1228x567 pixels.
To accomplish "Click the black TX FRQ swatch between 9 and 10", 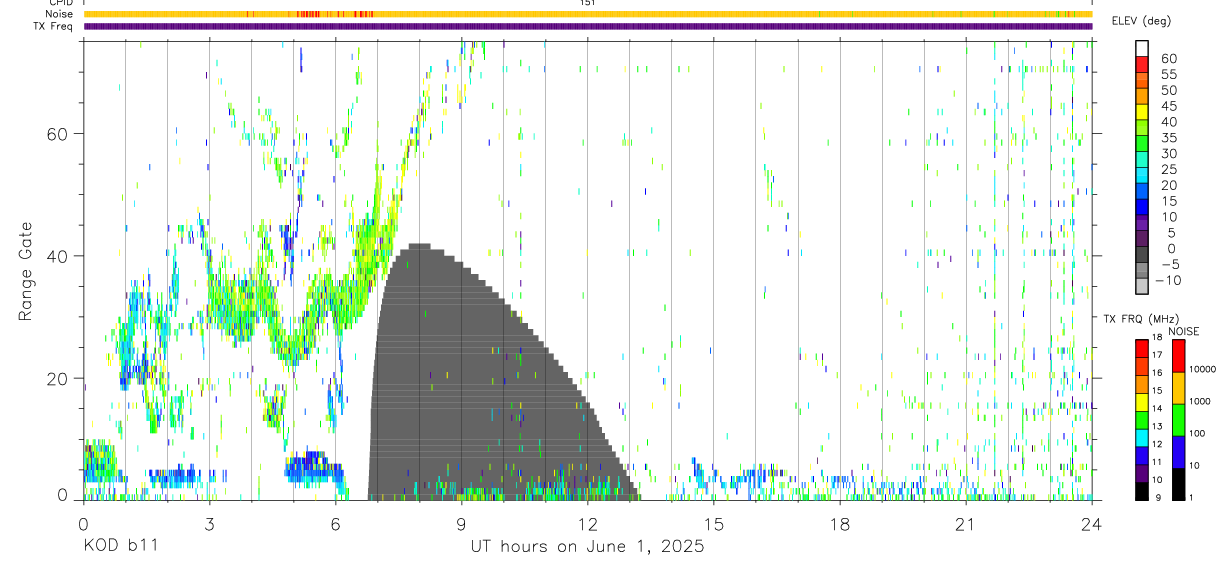I will (1142, 490).
